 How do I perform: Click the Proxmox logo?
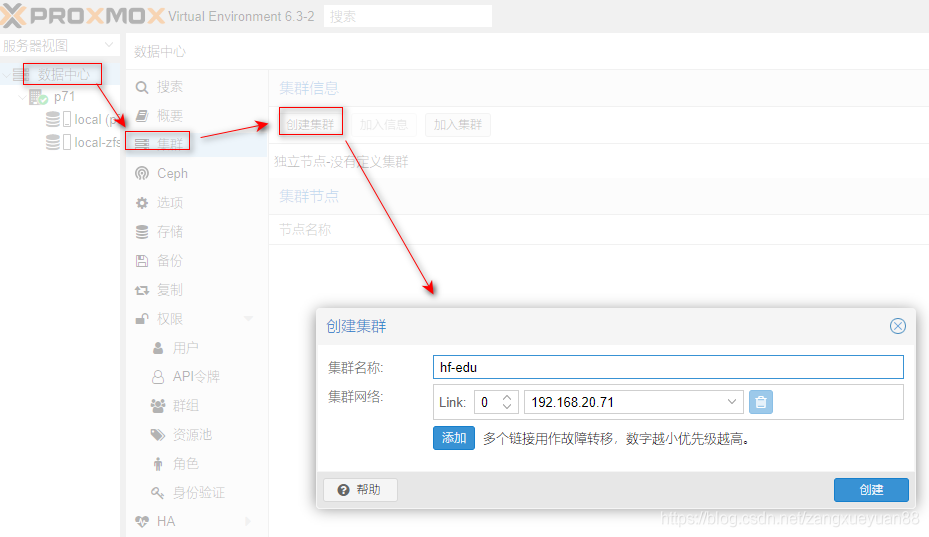click(82, 15)
